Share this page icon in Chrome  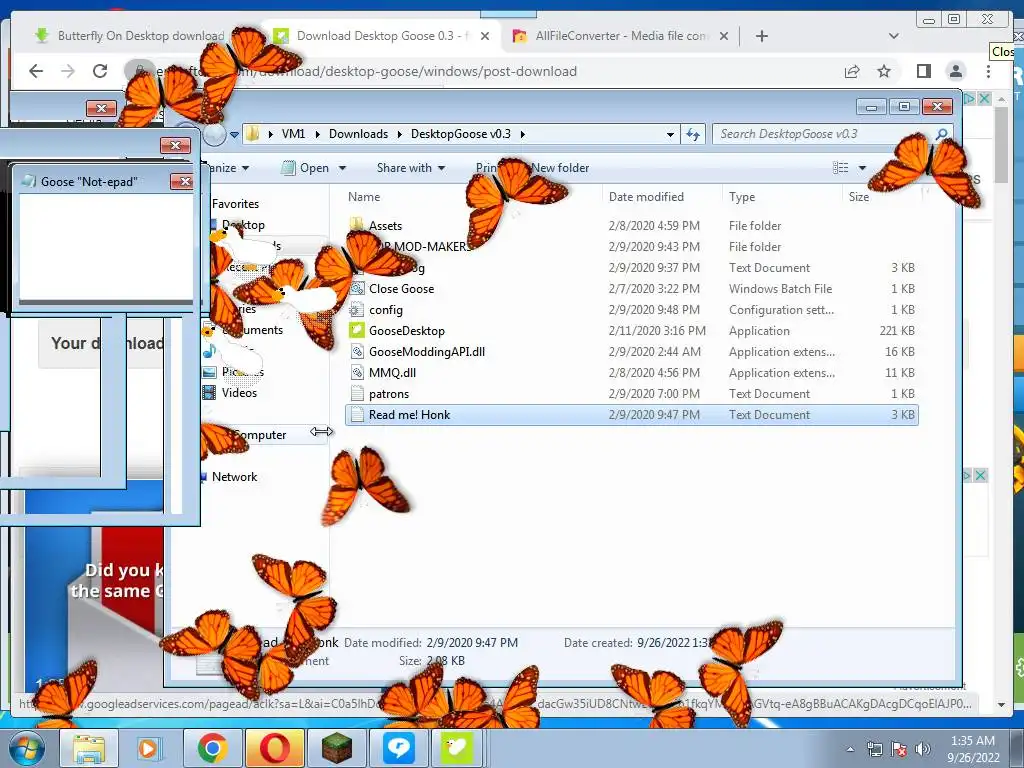click(x=852, y=71)
